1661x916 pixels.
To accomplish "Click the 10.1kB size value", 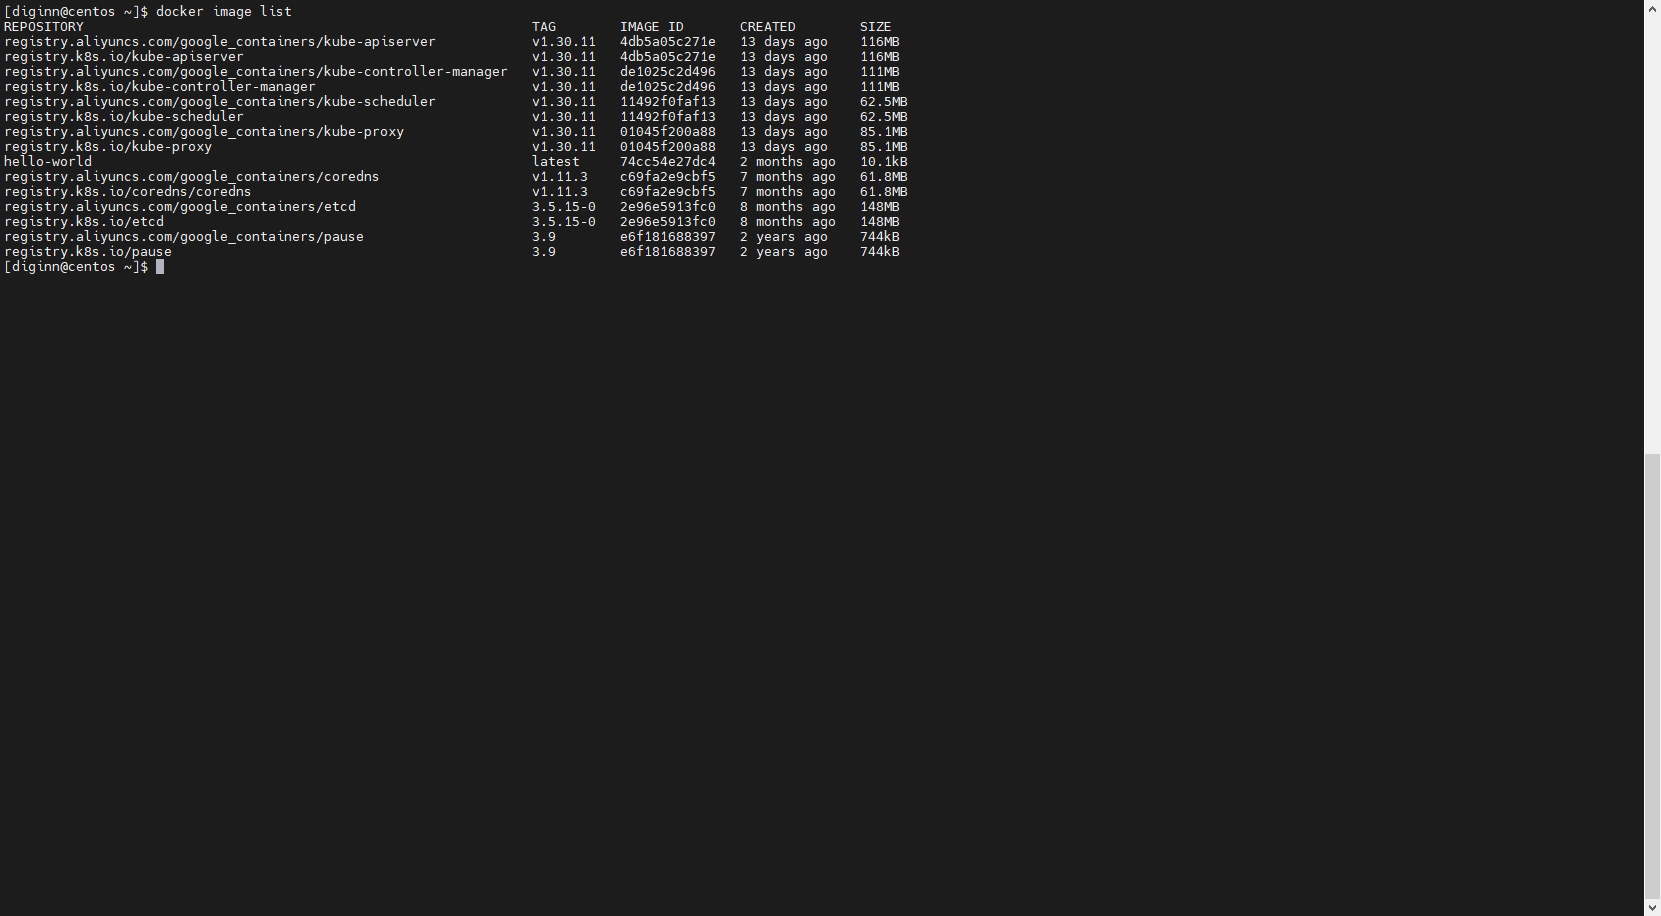I will [x=883, y=162].
